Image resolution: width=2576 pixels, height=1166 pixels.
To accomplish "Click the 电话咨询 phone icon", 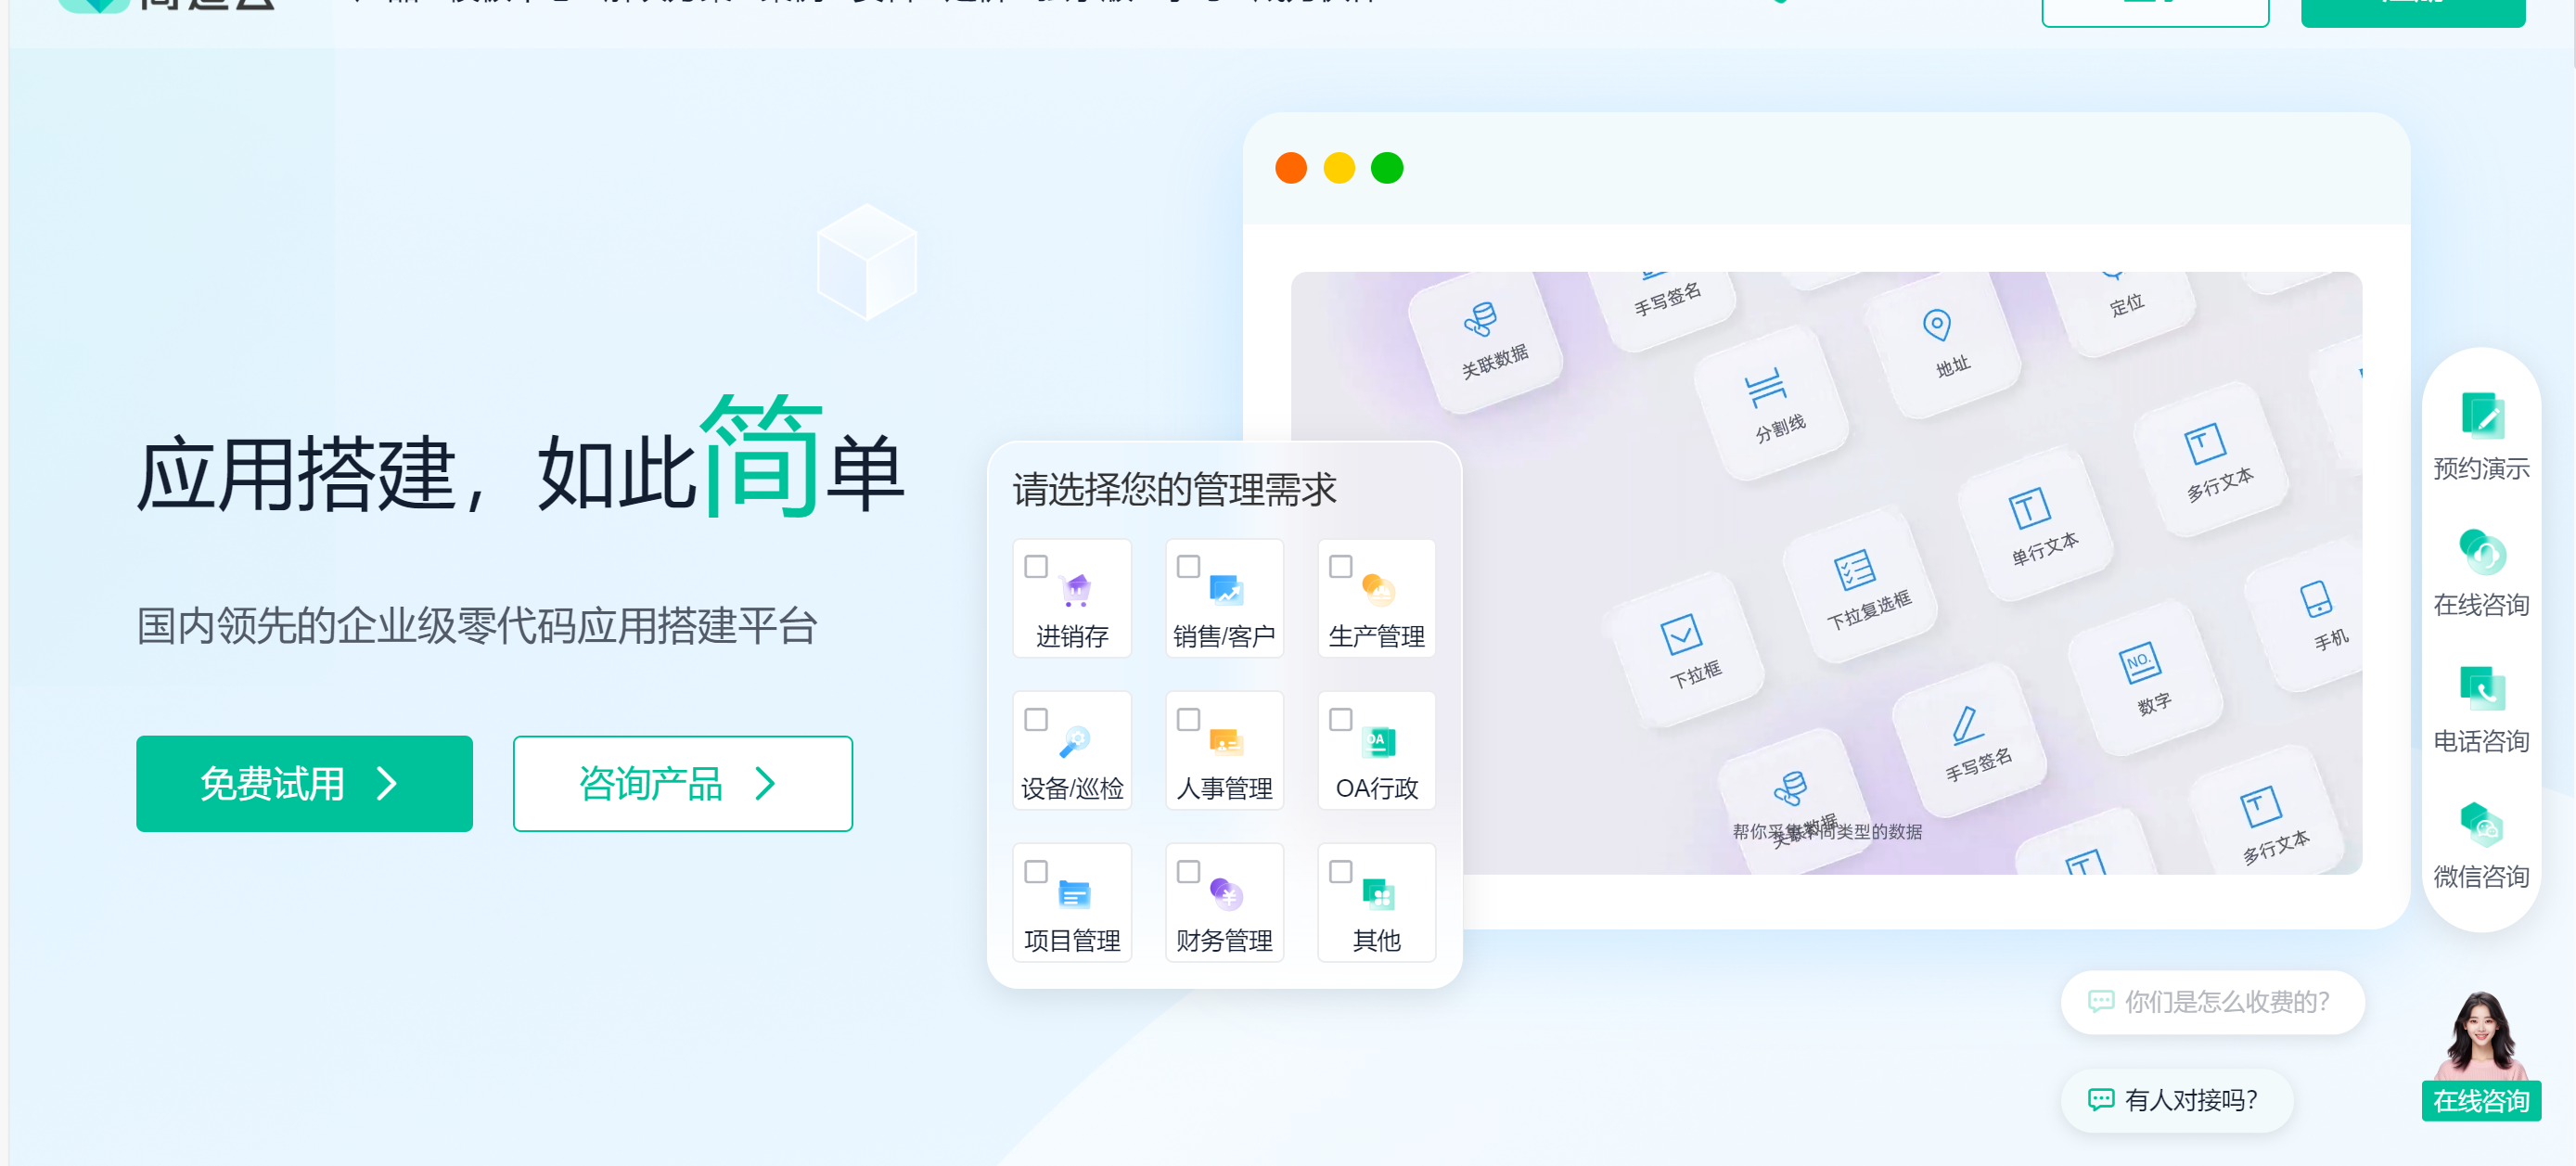I will click(2482, 688).
